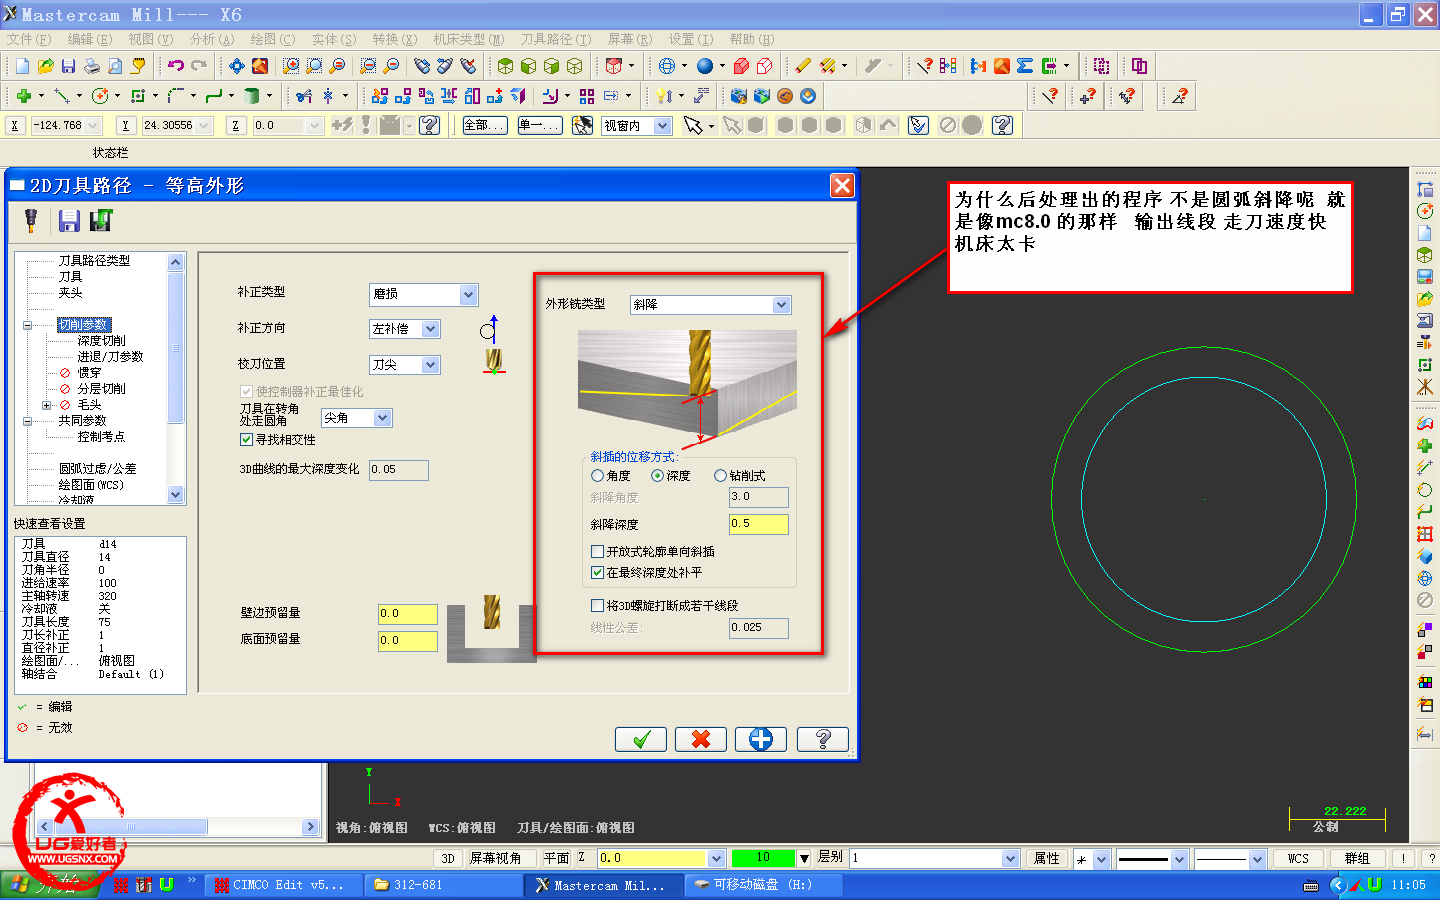This screenshot has height=900, width=1440.
Task: Open the 设置(I) menu
Action: pyautogui.click(x=691, y=39)
